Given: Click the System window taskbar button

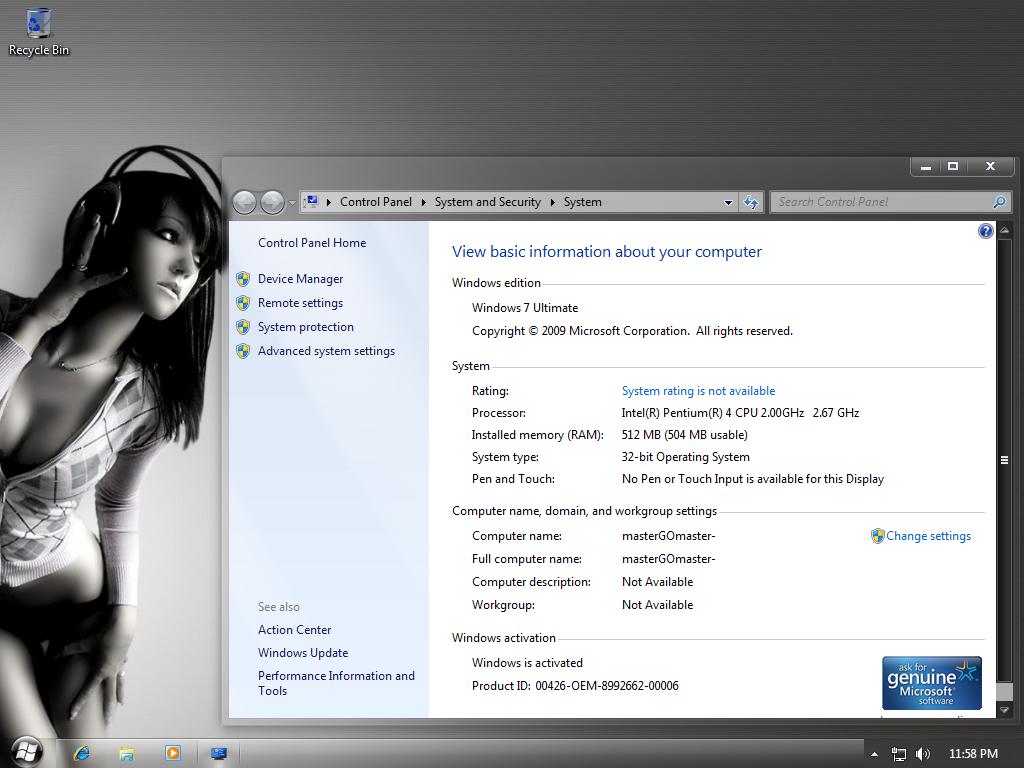Looking at the screenshot, I should [x=219, y=754].
